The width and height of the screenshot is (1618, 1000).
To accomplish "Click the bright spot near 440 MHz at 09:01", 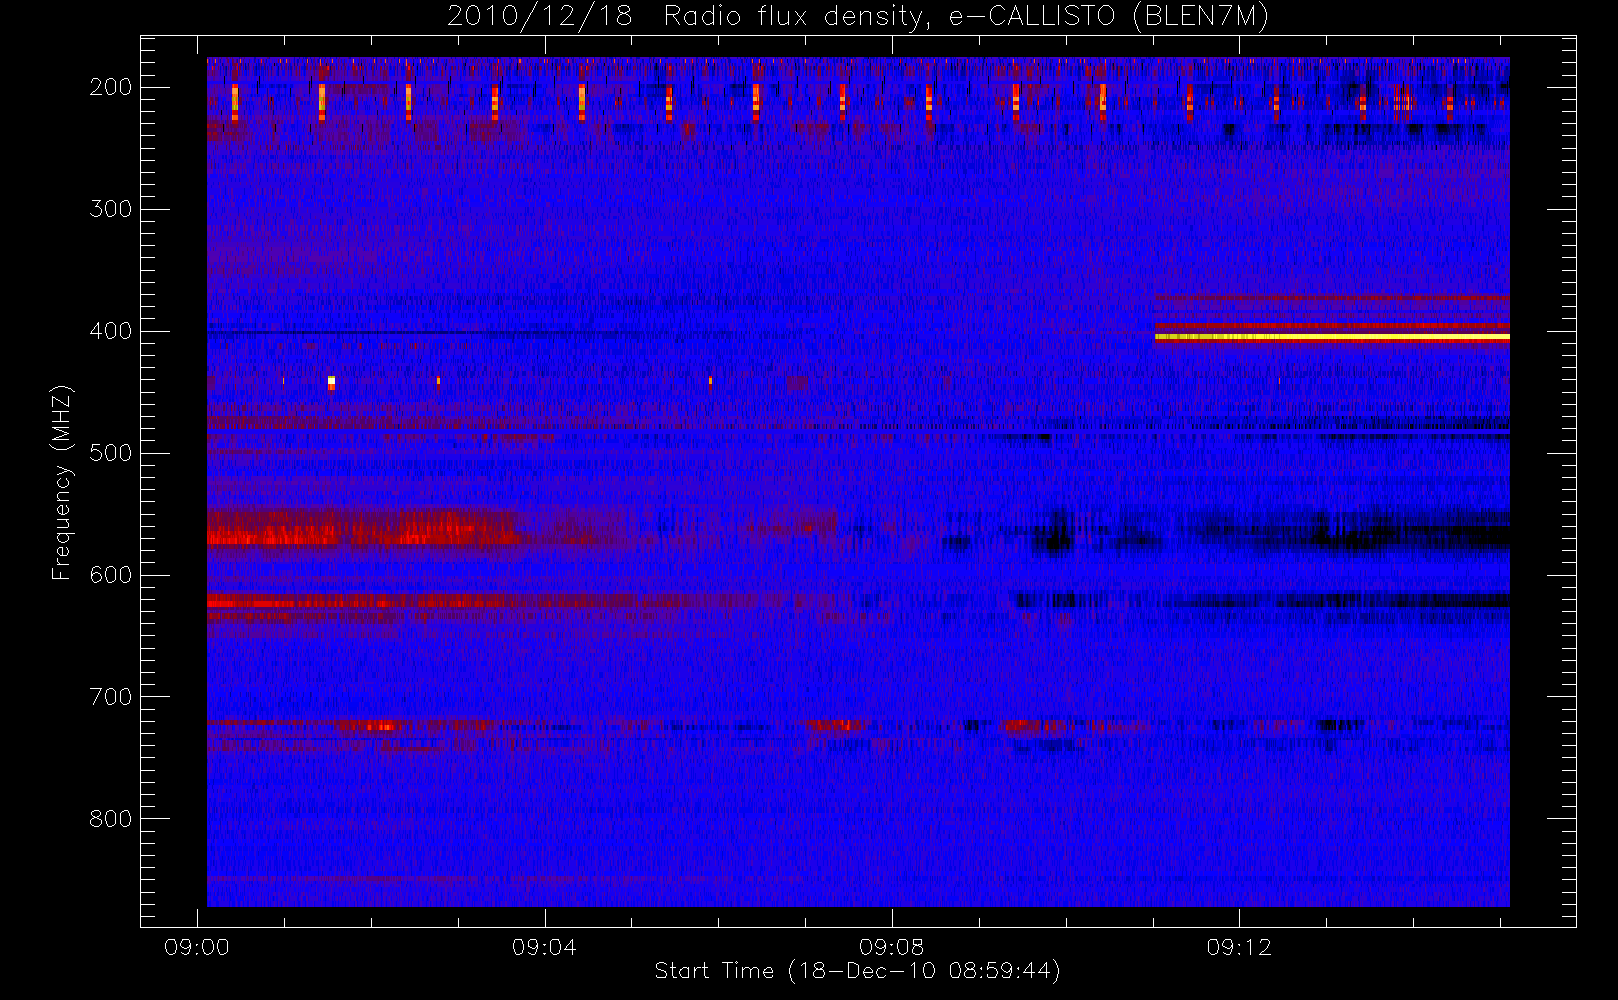I will 331,382.
